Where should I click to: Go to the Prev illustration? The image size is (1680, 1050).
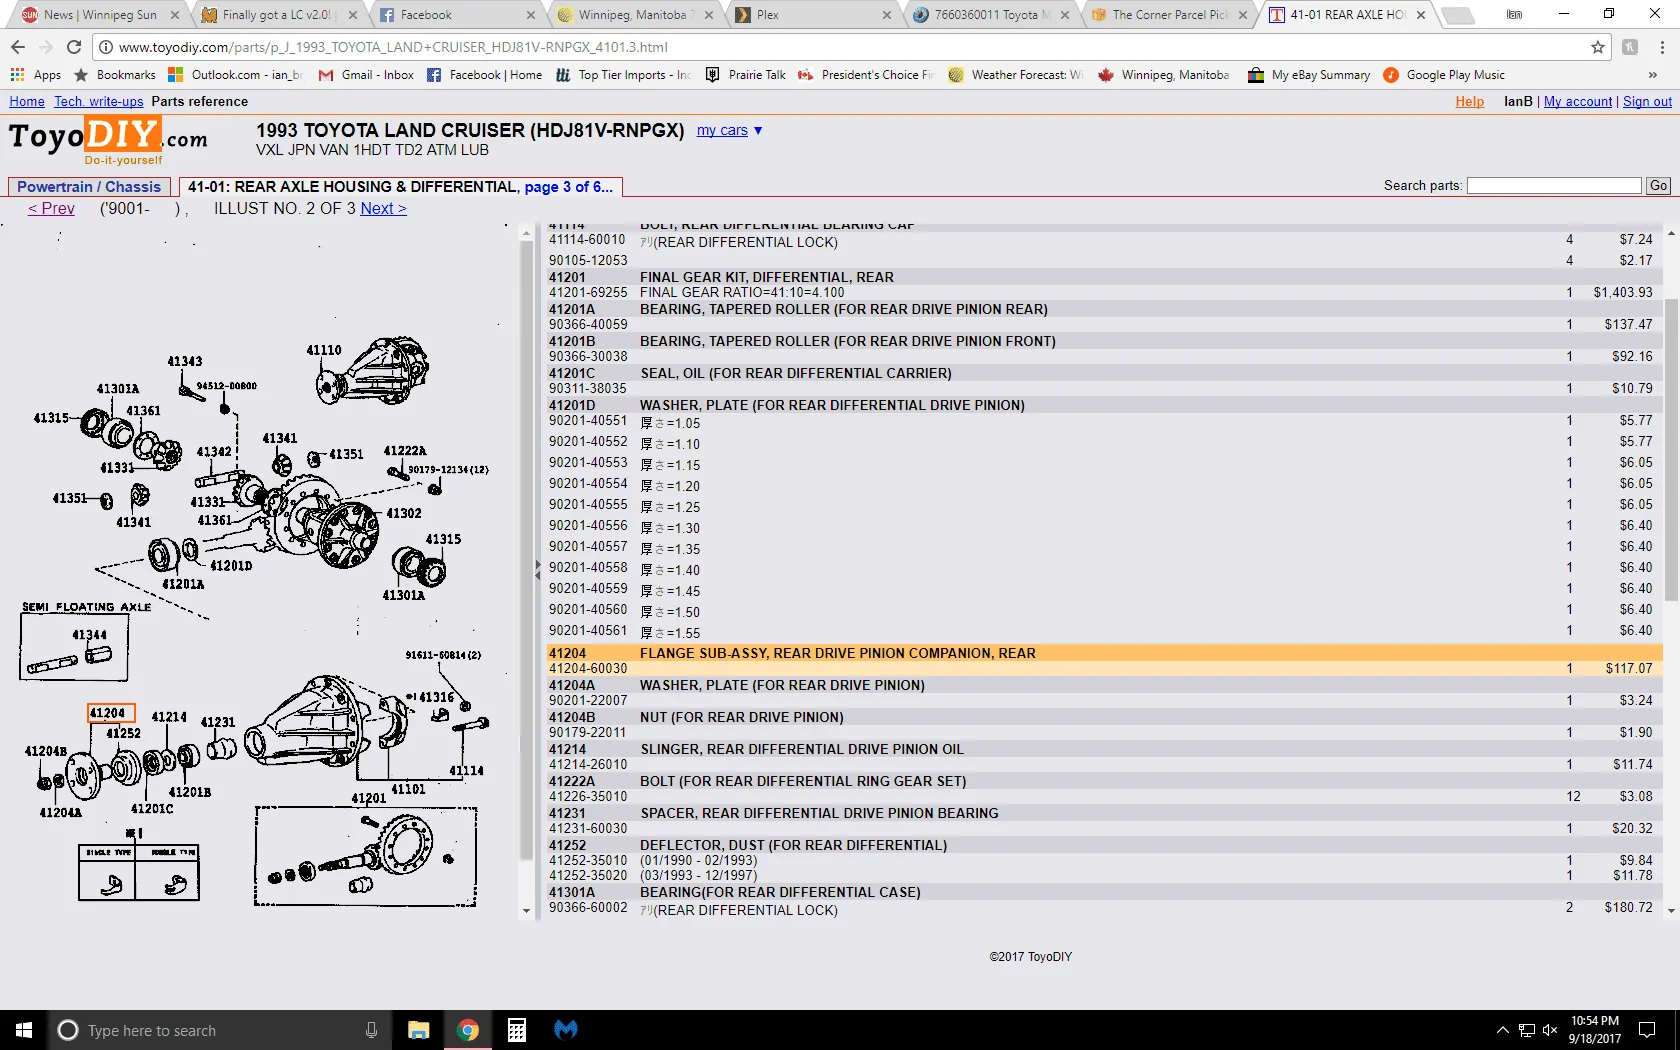[x=51, y=209]
